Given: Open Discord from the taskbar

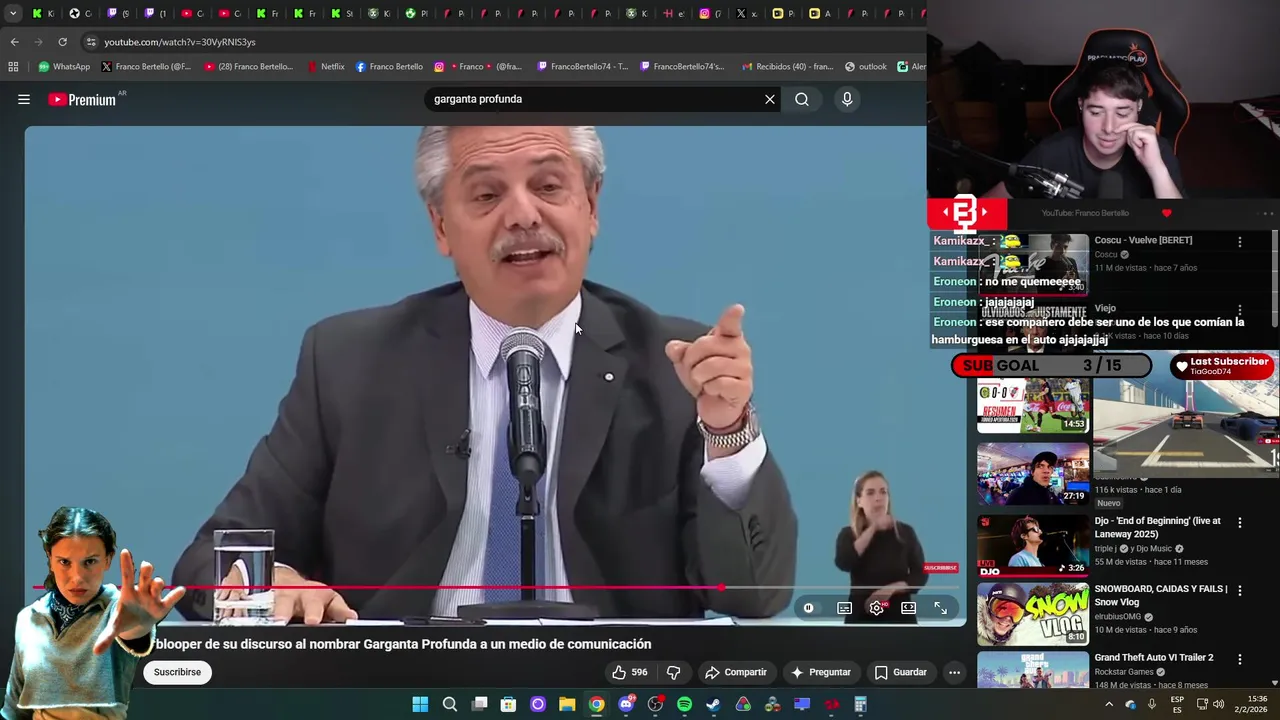Looking at the screenshot, I should (x=626, y=705).
